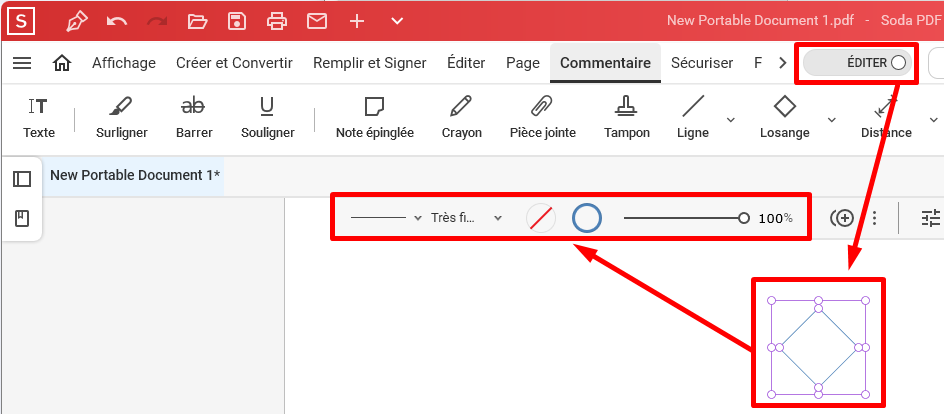Expand the Ligne tool dropdown arrow
The image size is (944, 414).
[x=731, y=120]
